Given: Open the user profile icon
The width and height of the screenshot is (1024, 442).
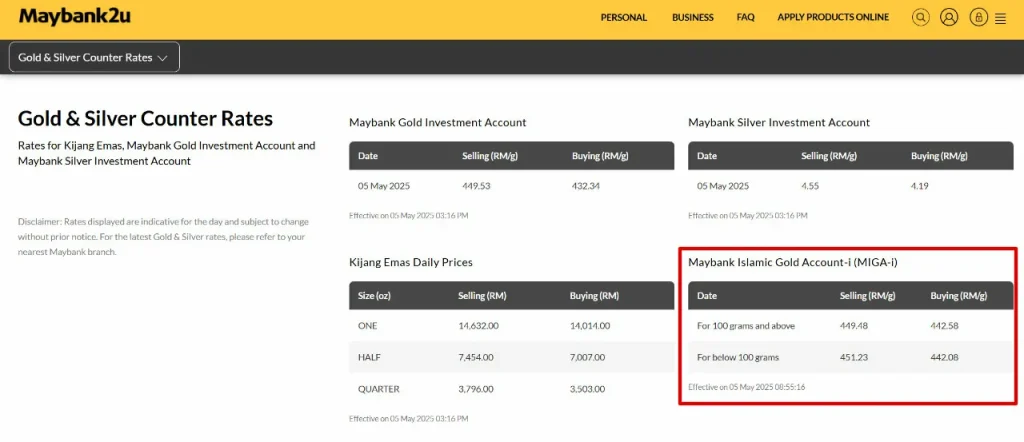Looking at the screenshot, I should point(949,18).
